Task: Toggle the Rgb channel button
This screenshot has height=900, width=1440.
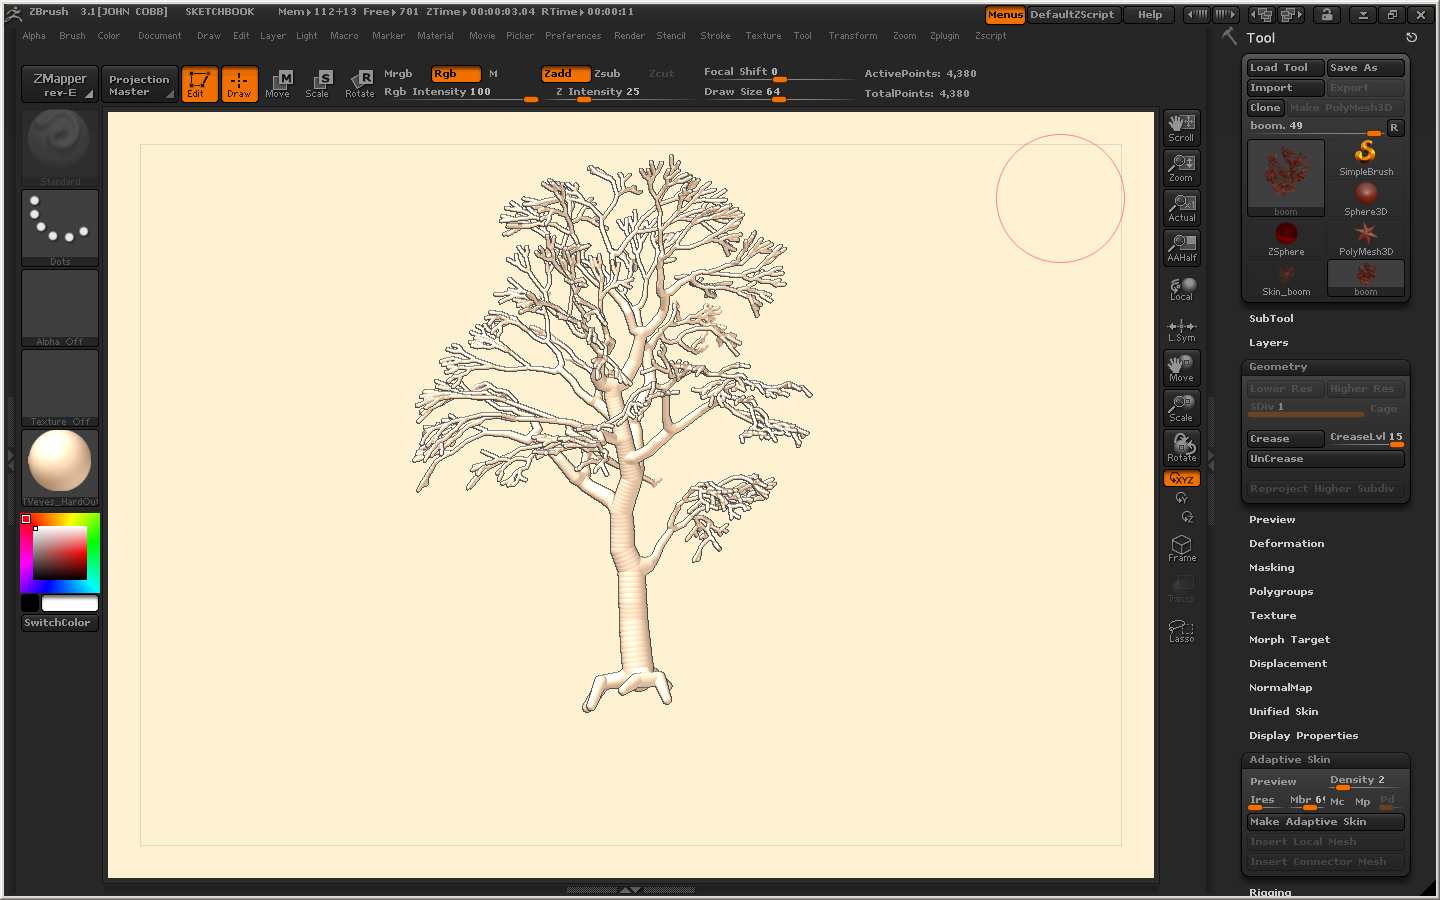Action: click(455, 74)
